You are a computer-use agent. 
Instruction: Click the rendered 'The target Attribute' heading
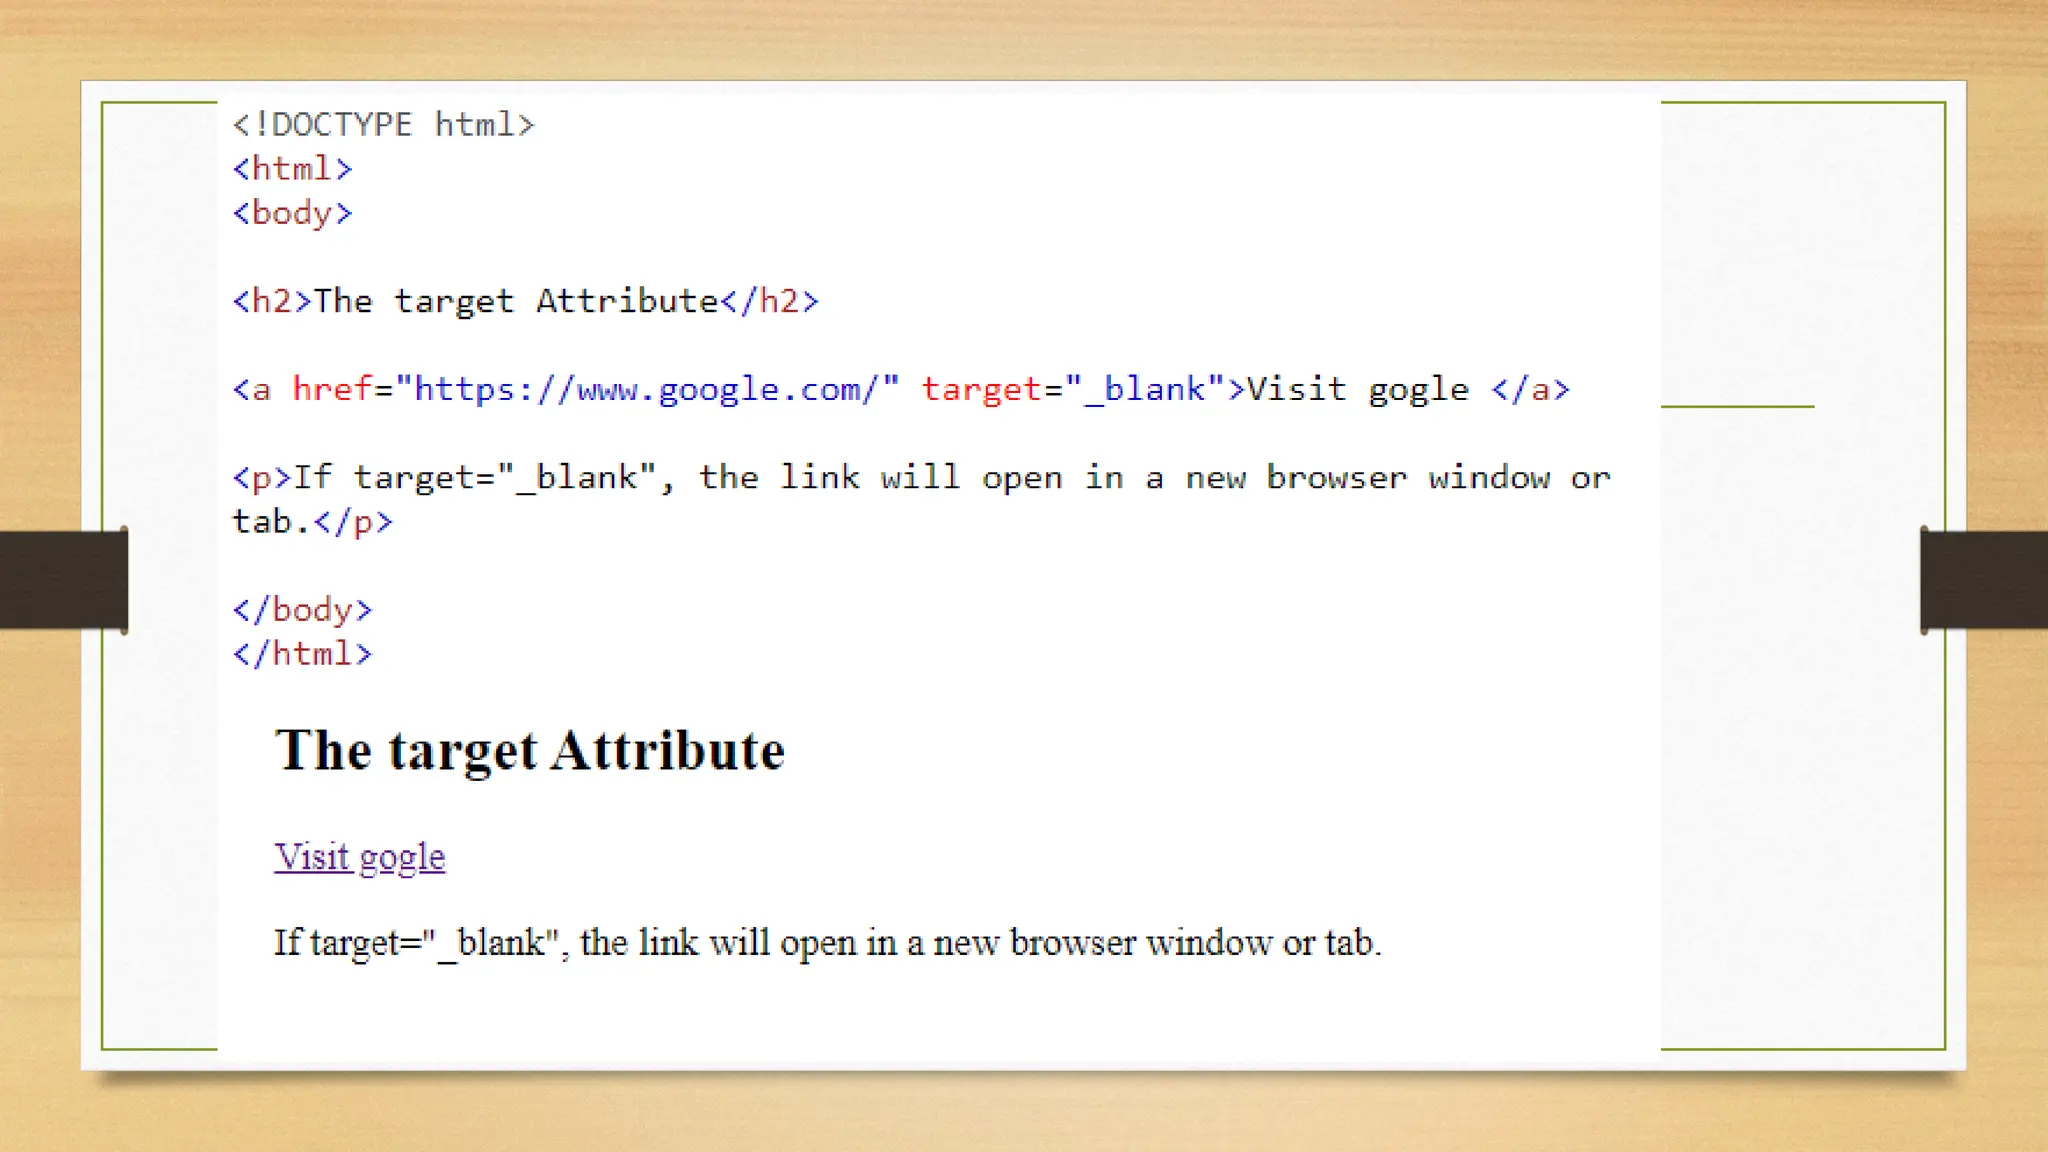pyautogui.click(x=529, y=750)
